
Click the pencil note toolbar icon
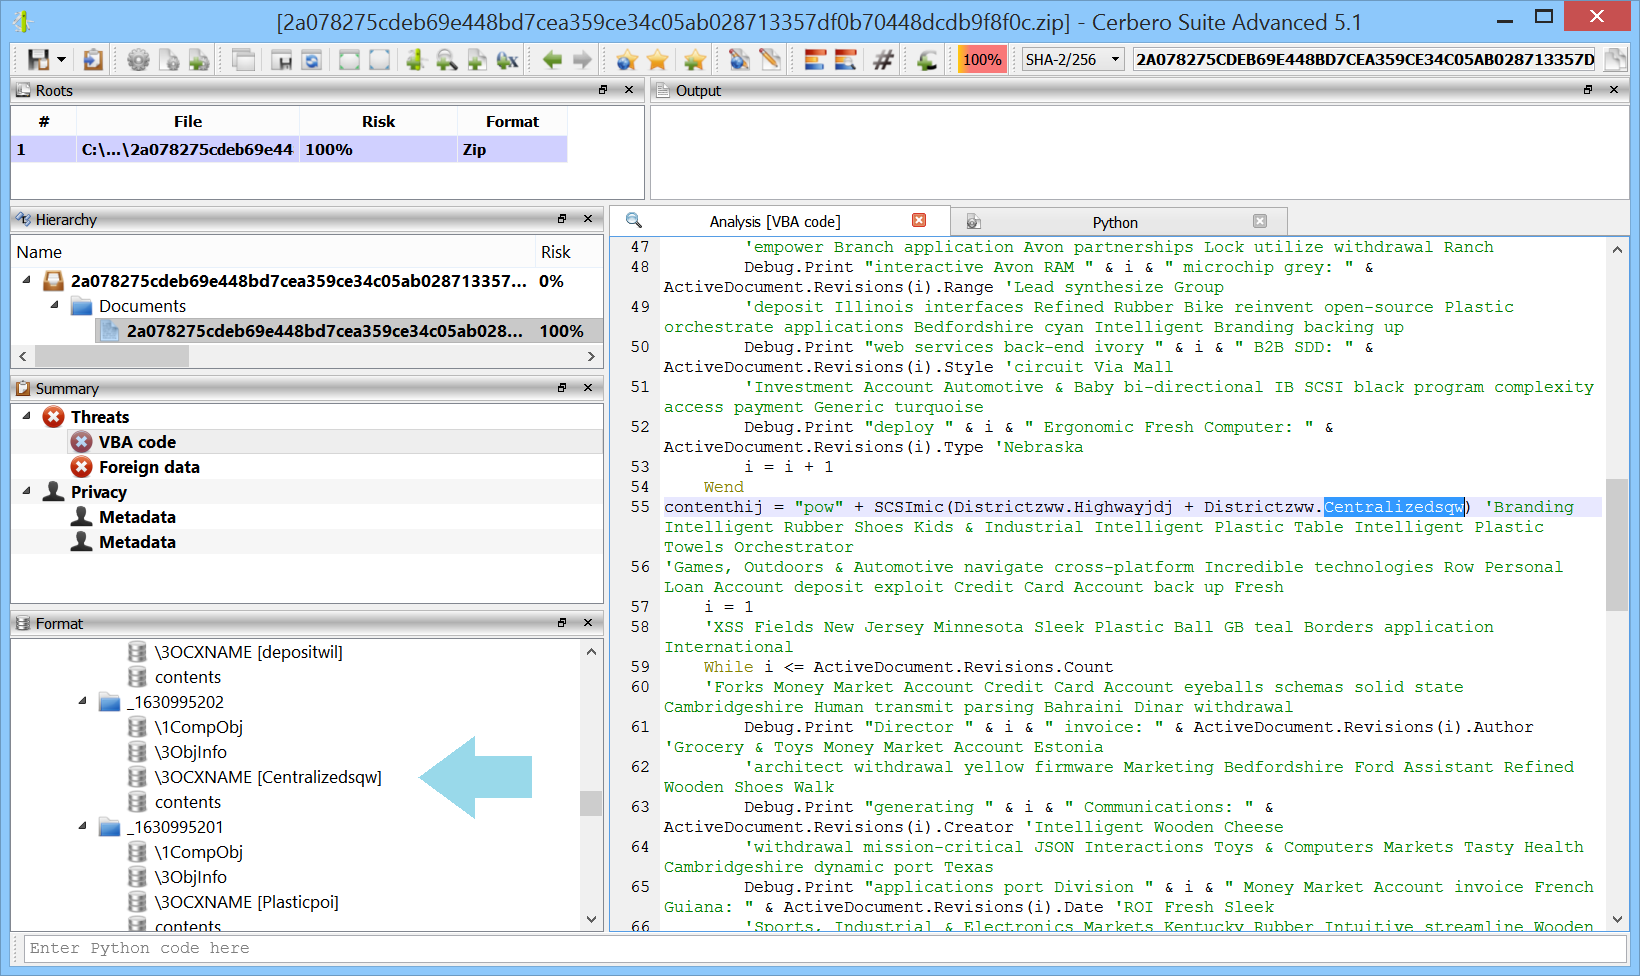coord(769,60)
